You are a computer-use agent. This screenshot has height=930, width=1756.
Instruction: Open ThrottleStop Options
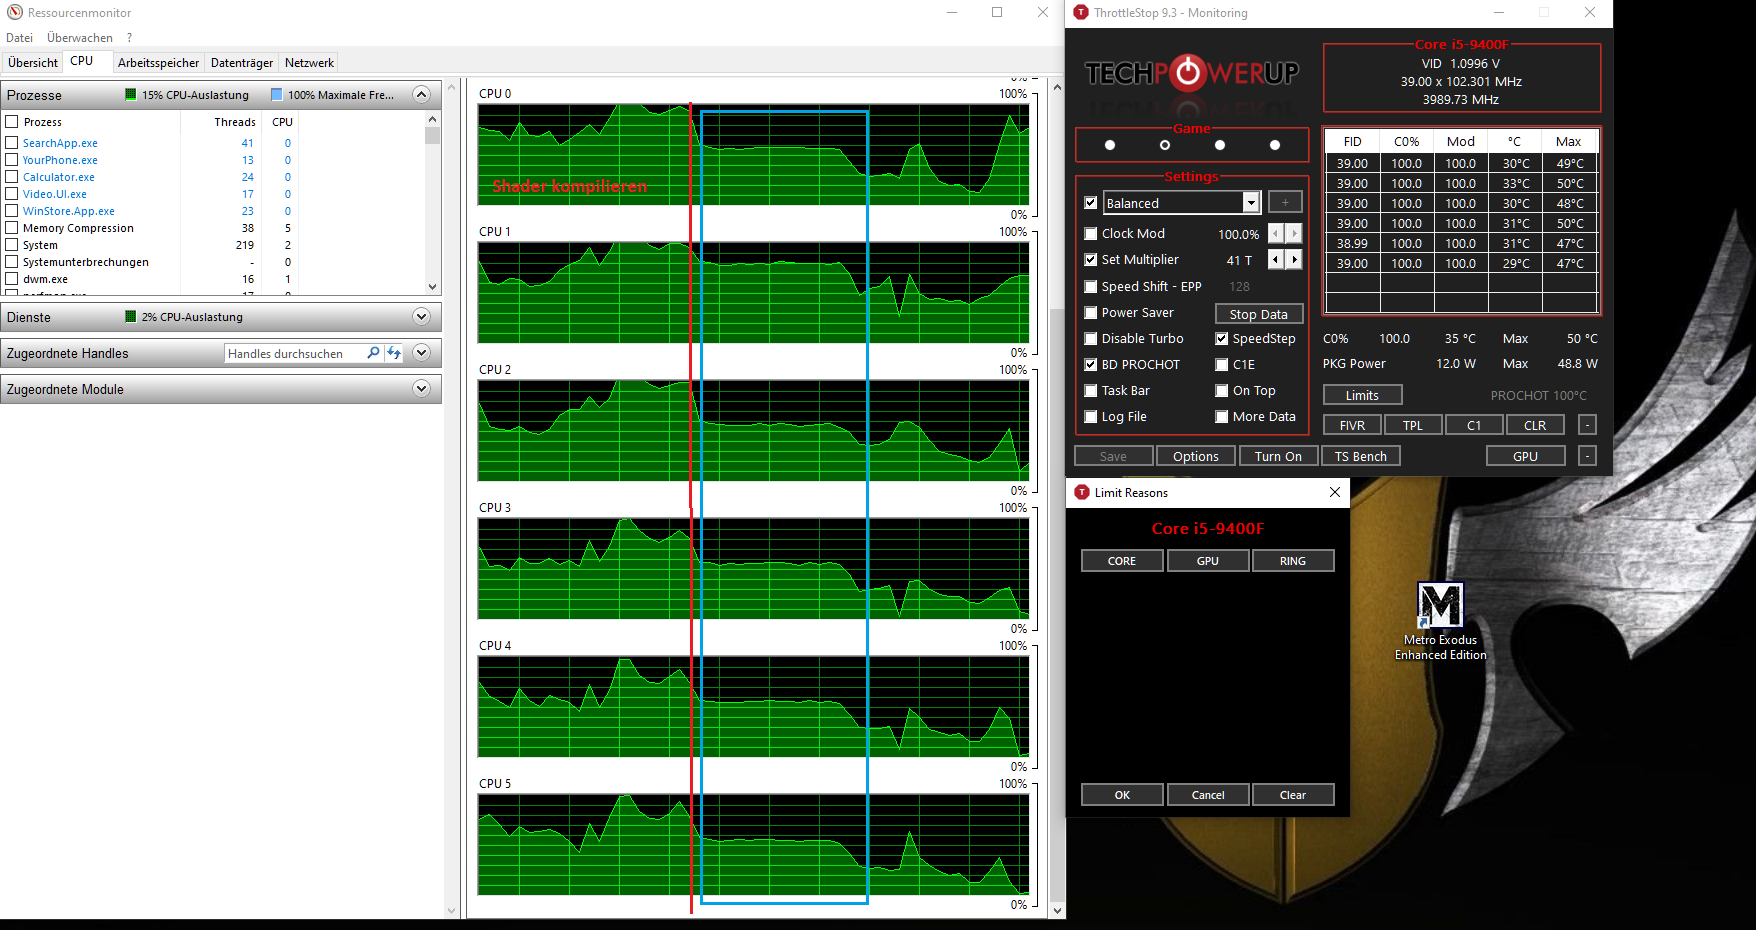[1195, 456]
